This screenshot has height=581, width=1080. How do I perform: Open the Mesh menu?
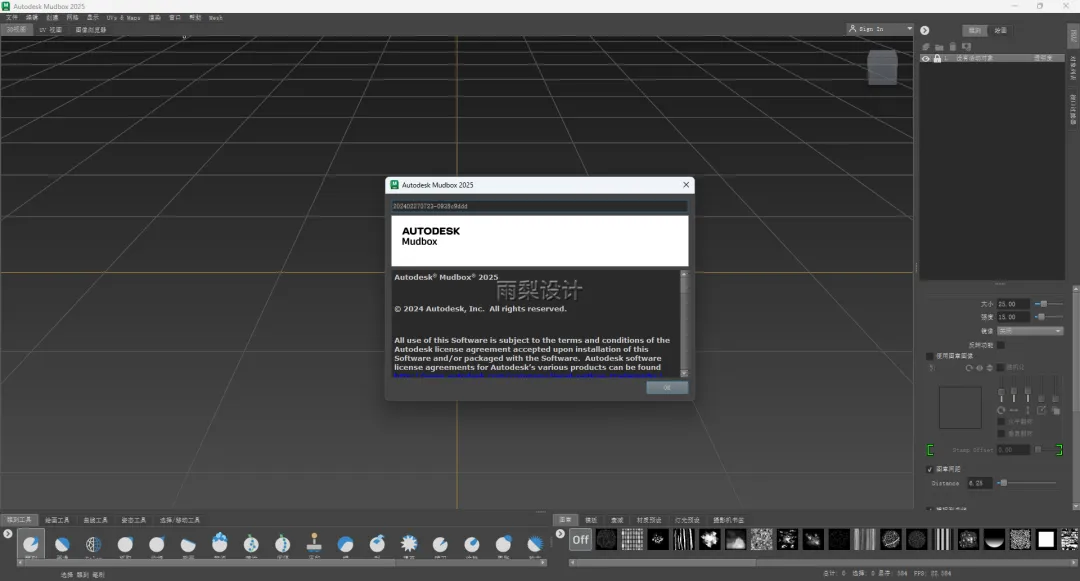(x=216, y=18)
